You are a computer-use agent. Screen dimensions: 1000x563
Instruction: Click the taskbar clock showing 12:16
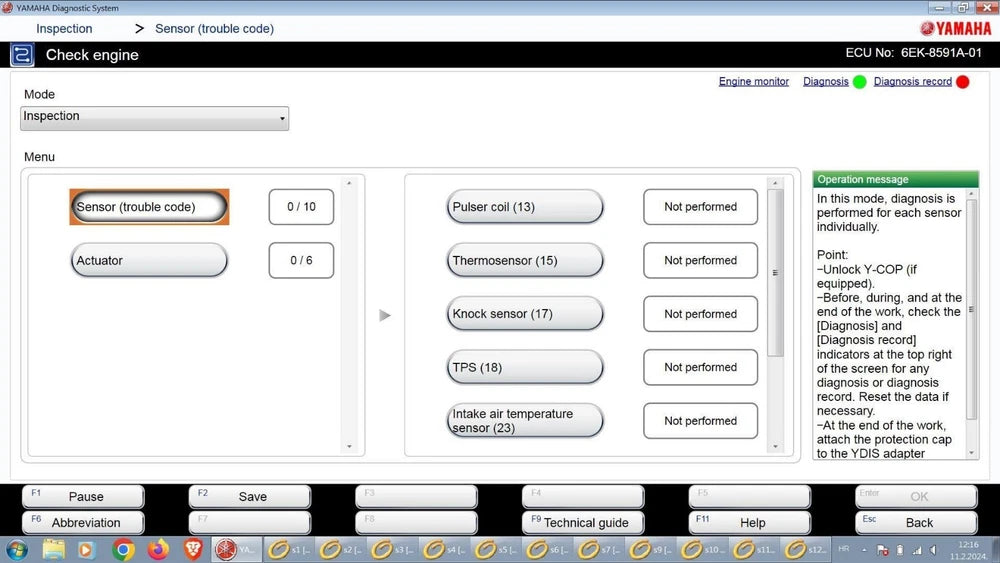pyautogui.click(x=968, y=550)
